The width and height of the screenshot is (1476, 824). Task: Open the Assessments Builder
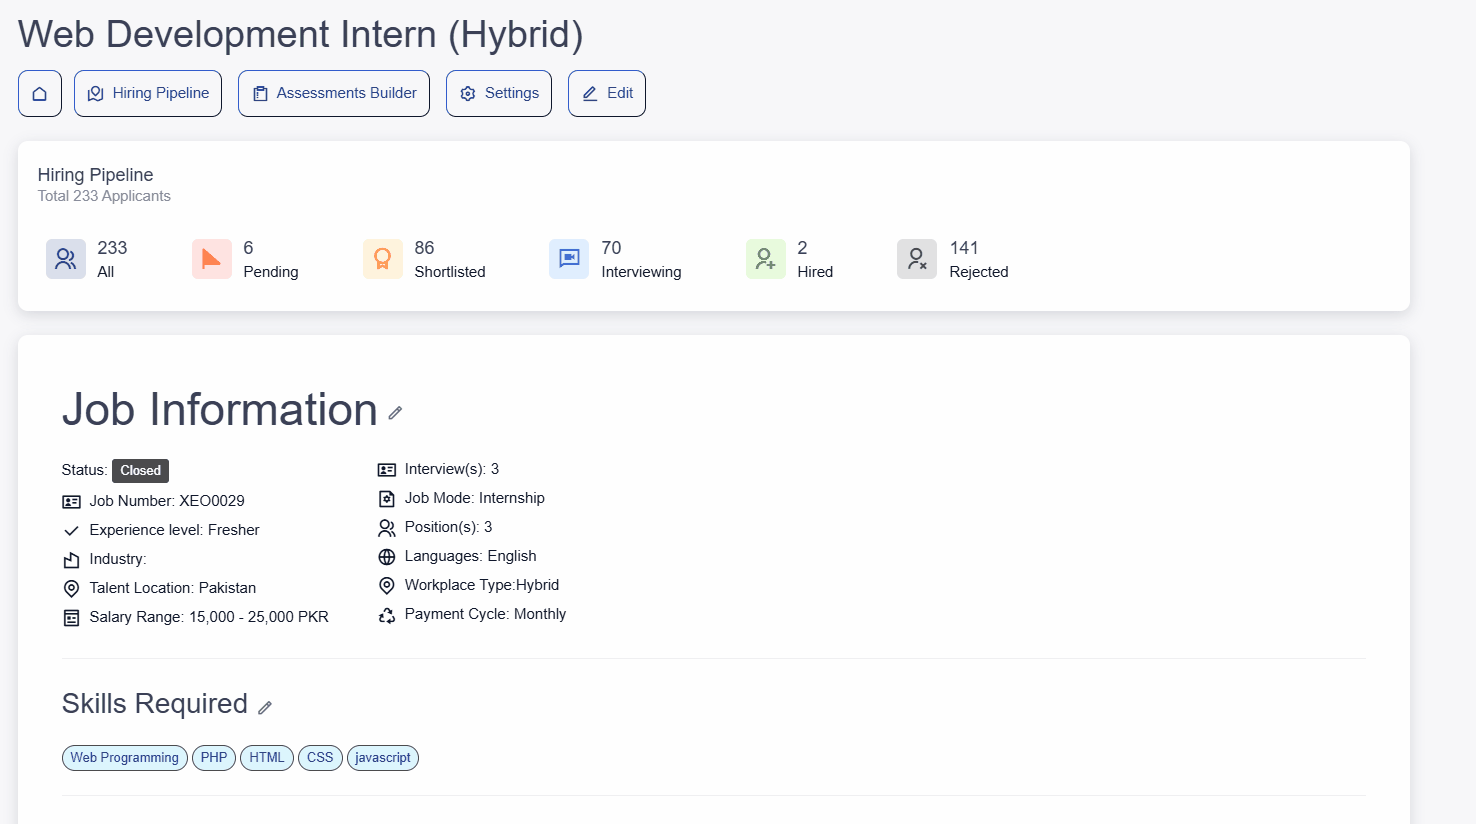click(334, 93)
